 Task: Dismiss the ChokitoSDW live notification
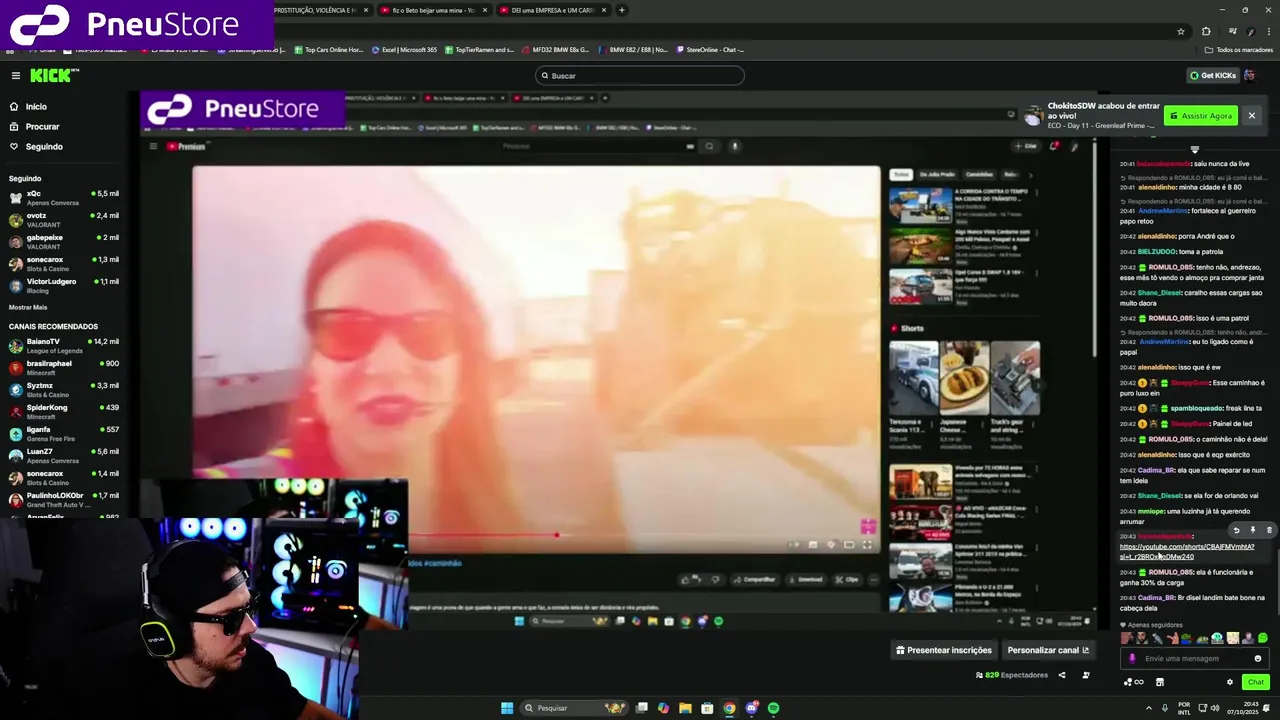[1251, 116]
